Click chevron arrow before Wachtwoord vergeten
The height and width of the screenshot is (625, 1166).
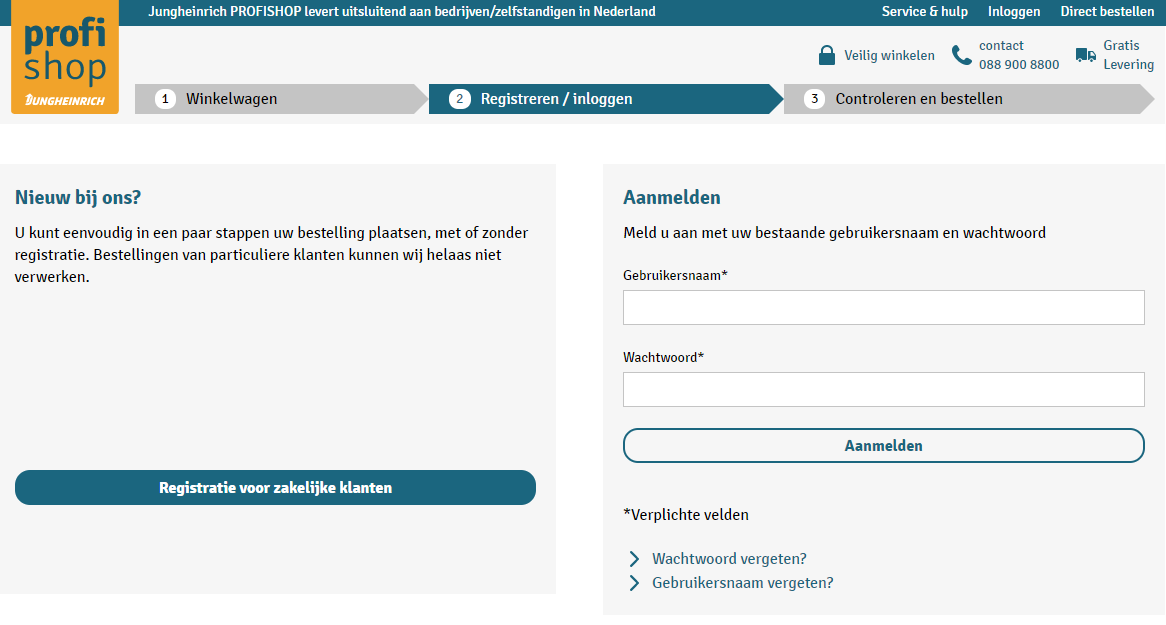click(x=634, y=559)
